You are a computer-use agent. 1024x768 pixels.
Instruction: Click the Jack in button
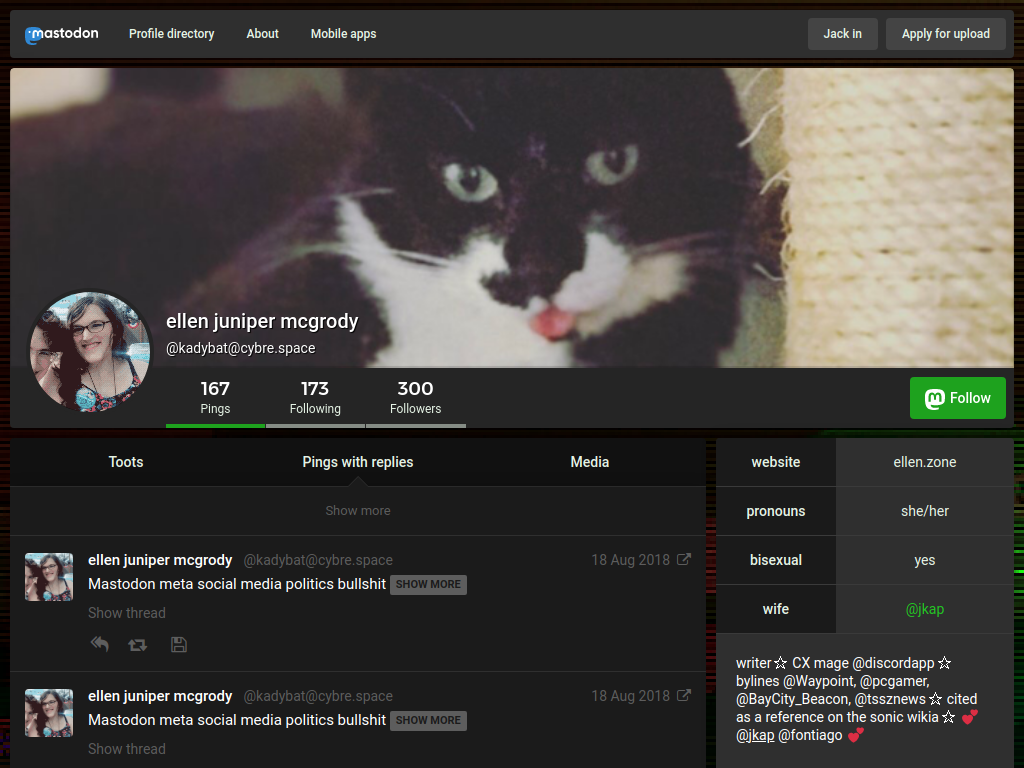842,34
